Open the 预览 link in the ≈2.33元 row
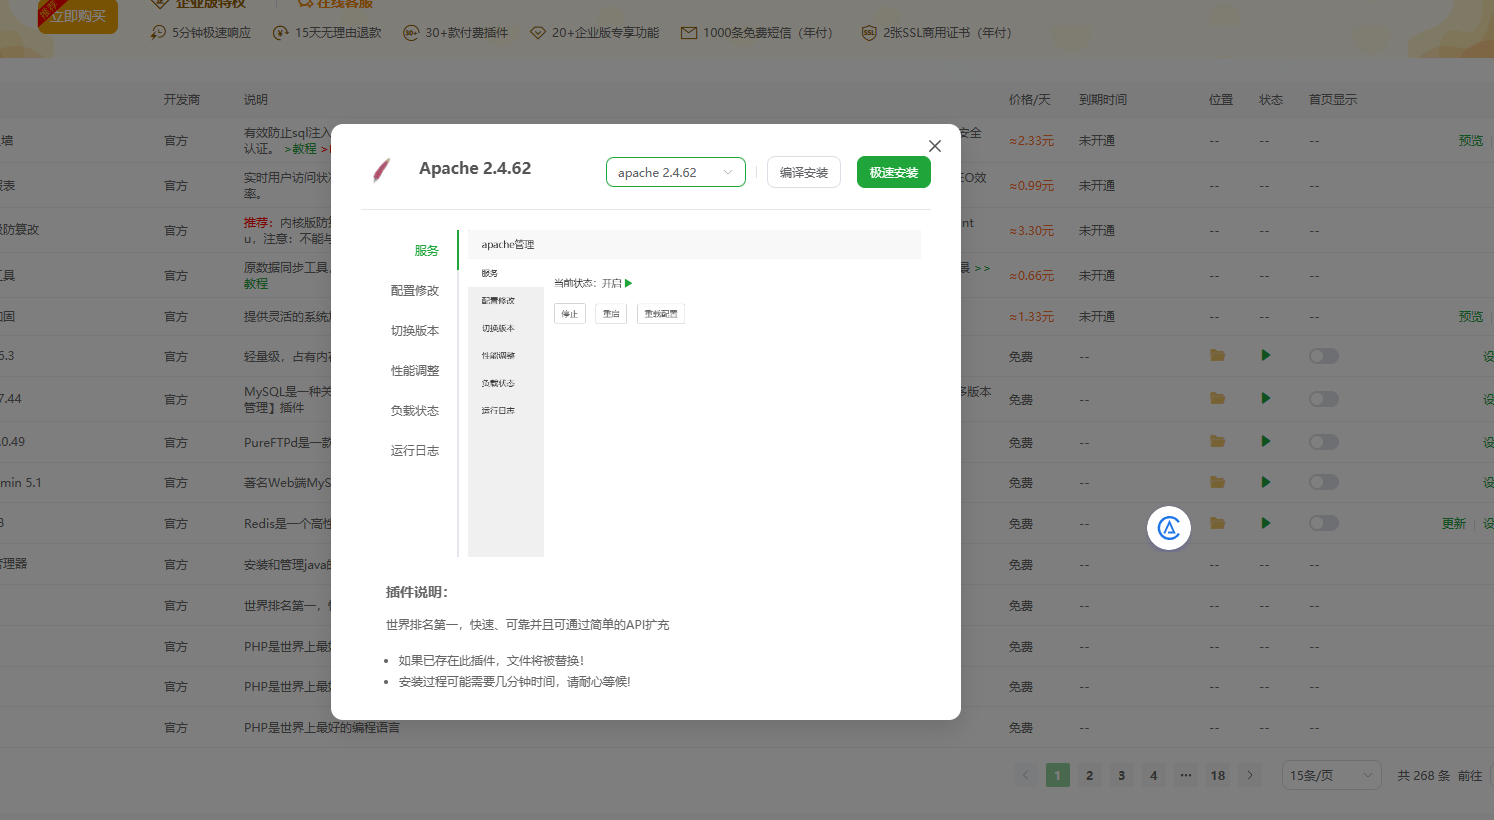The height and width of the screenshot is (820, 1494). (x=1471, y=141)
